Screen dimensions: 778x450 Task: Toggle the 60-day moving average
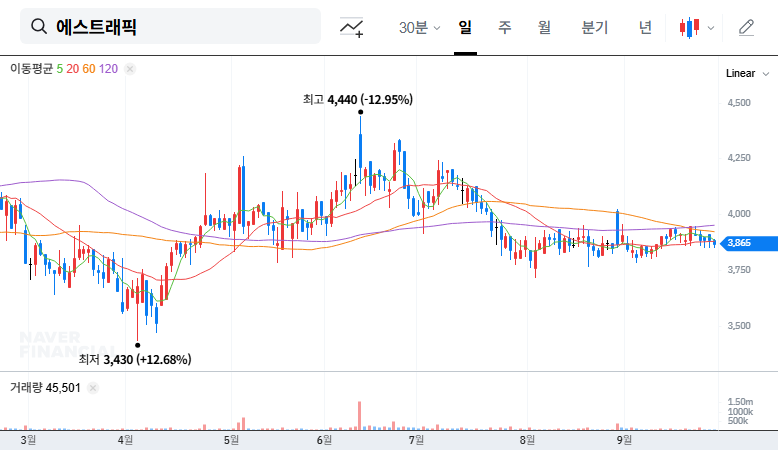pos(89,69)
